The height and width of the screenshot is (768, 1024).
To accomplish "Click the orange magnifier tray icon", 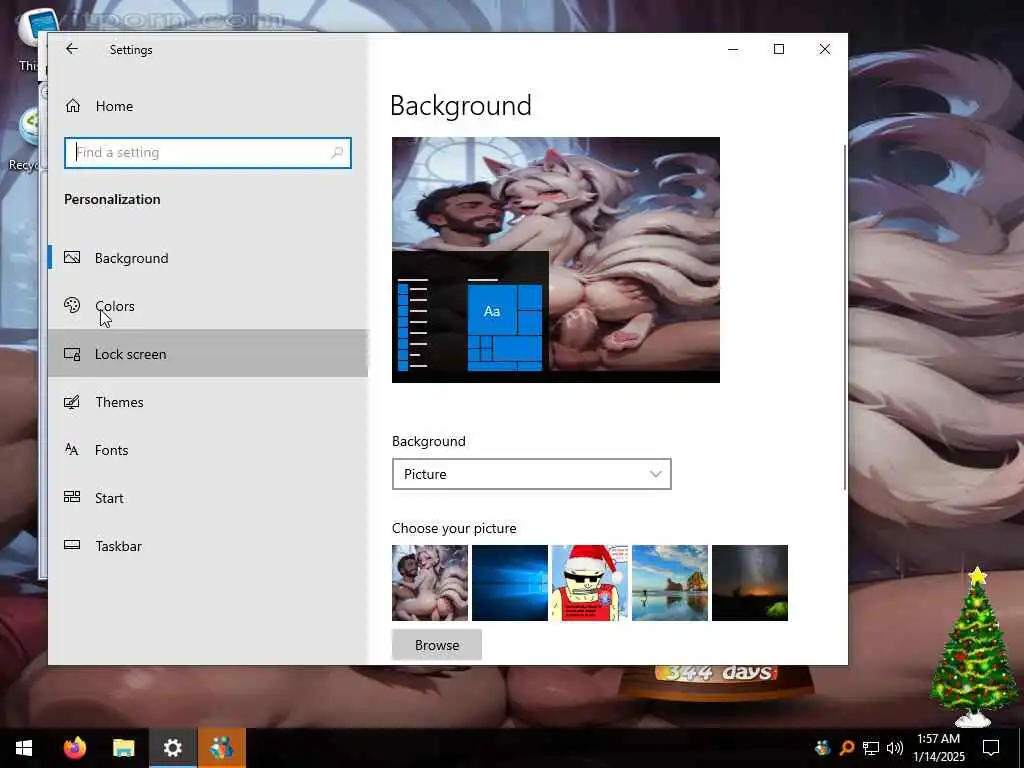I will [x=846, y=748].
